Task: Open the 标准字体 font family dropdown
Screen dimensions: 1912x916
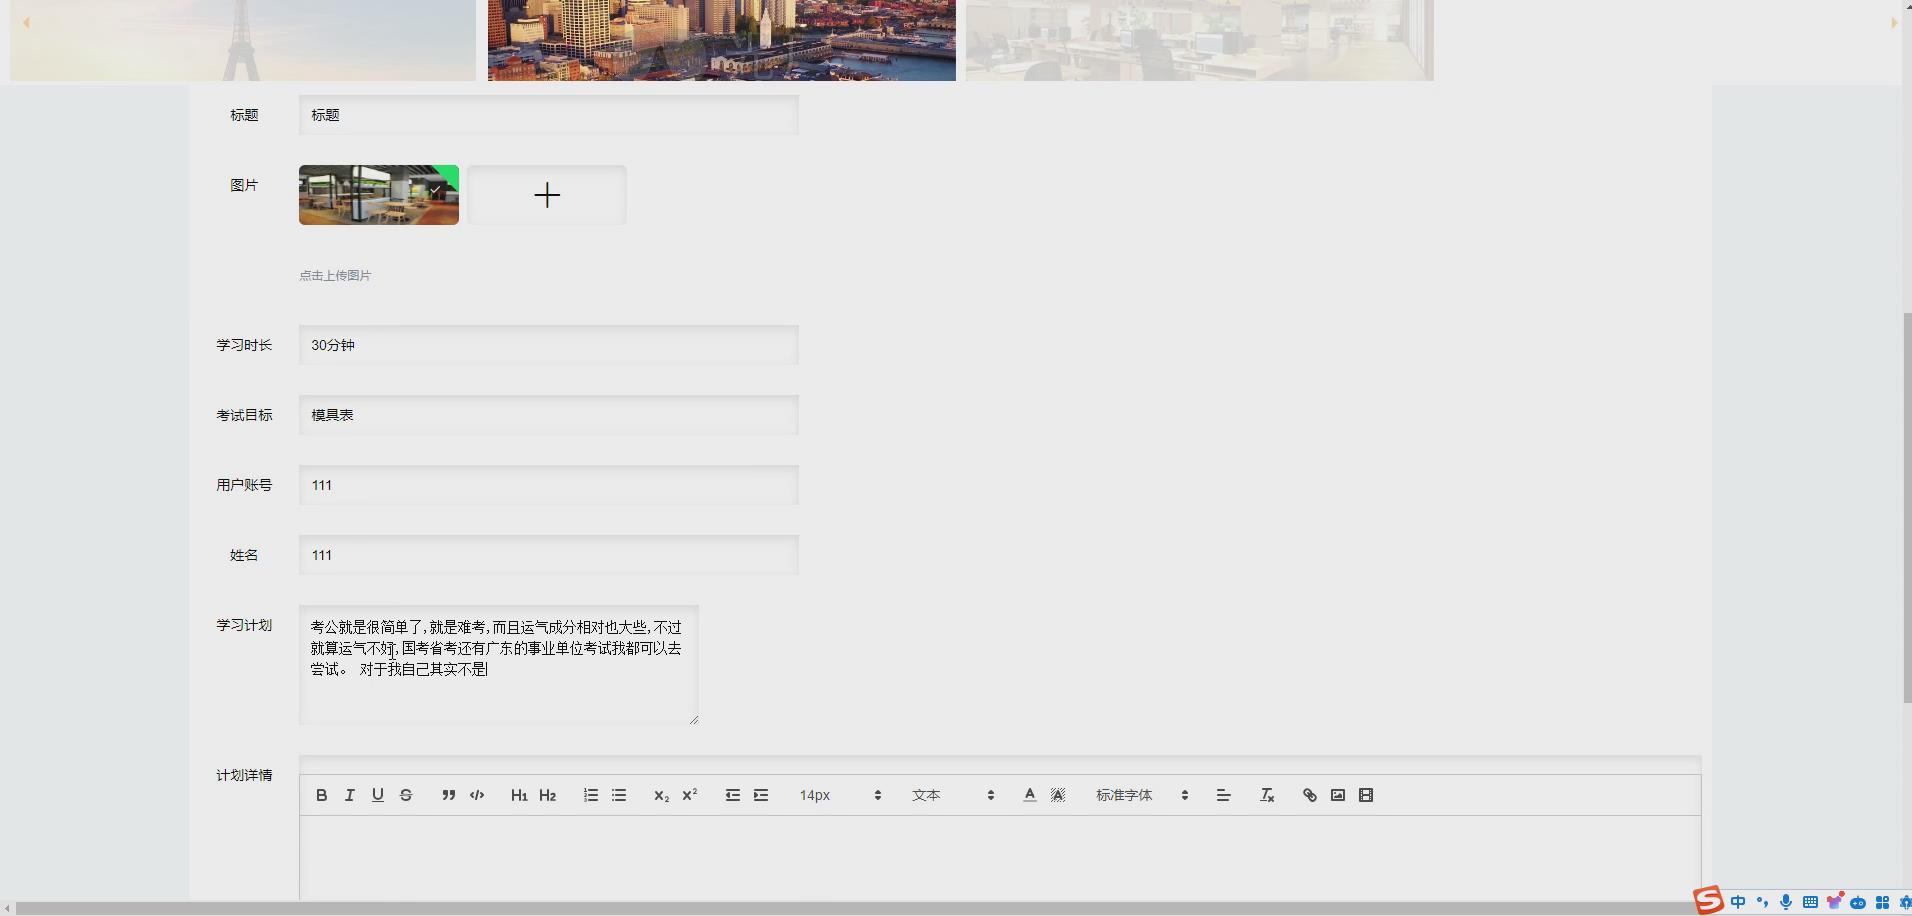Action: click(1142, 795)
